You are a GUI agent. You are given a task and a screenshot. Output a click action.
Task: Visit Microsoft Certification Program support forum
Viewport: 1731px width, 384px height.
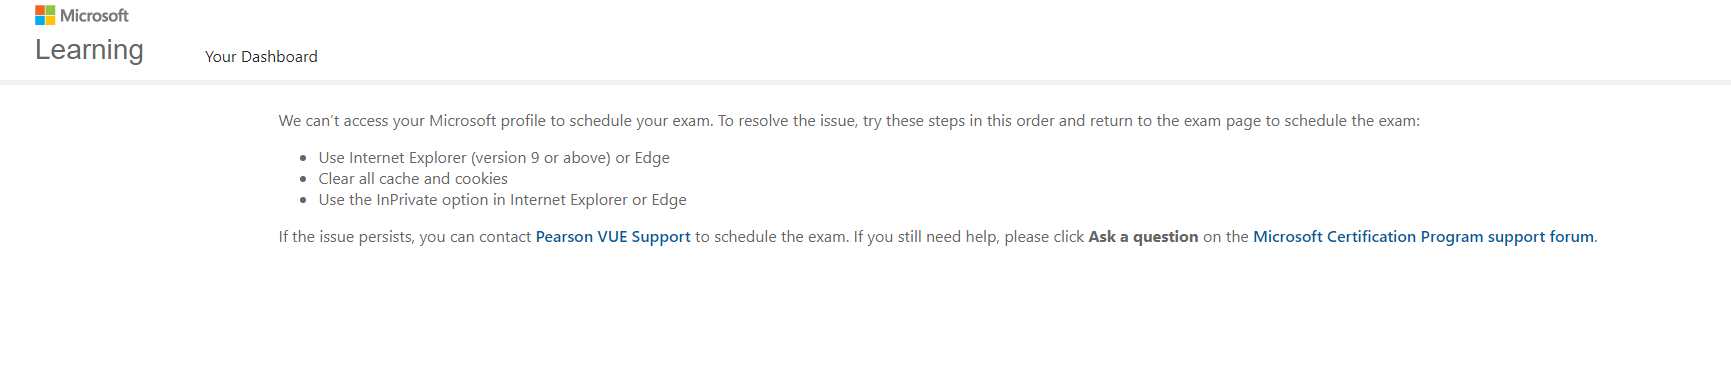[1423, 237]
